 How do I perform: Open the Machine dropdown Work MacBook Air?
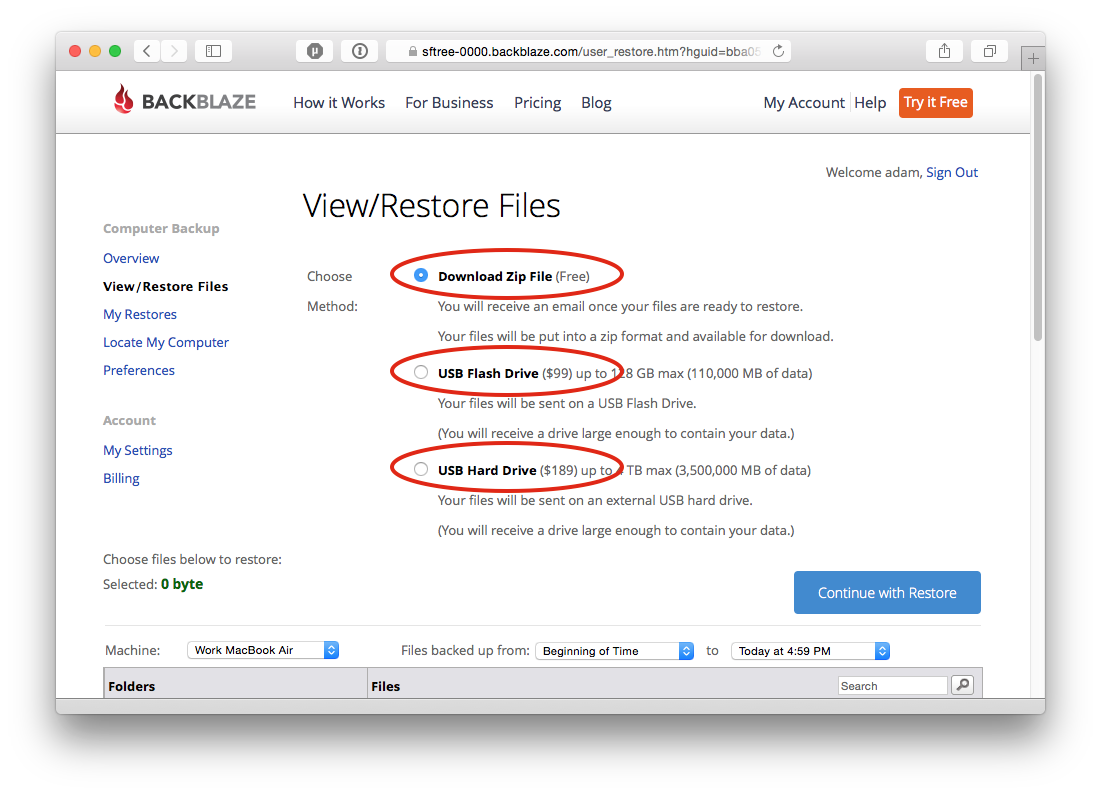tap(263, 650)
